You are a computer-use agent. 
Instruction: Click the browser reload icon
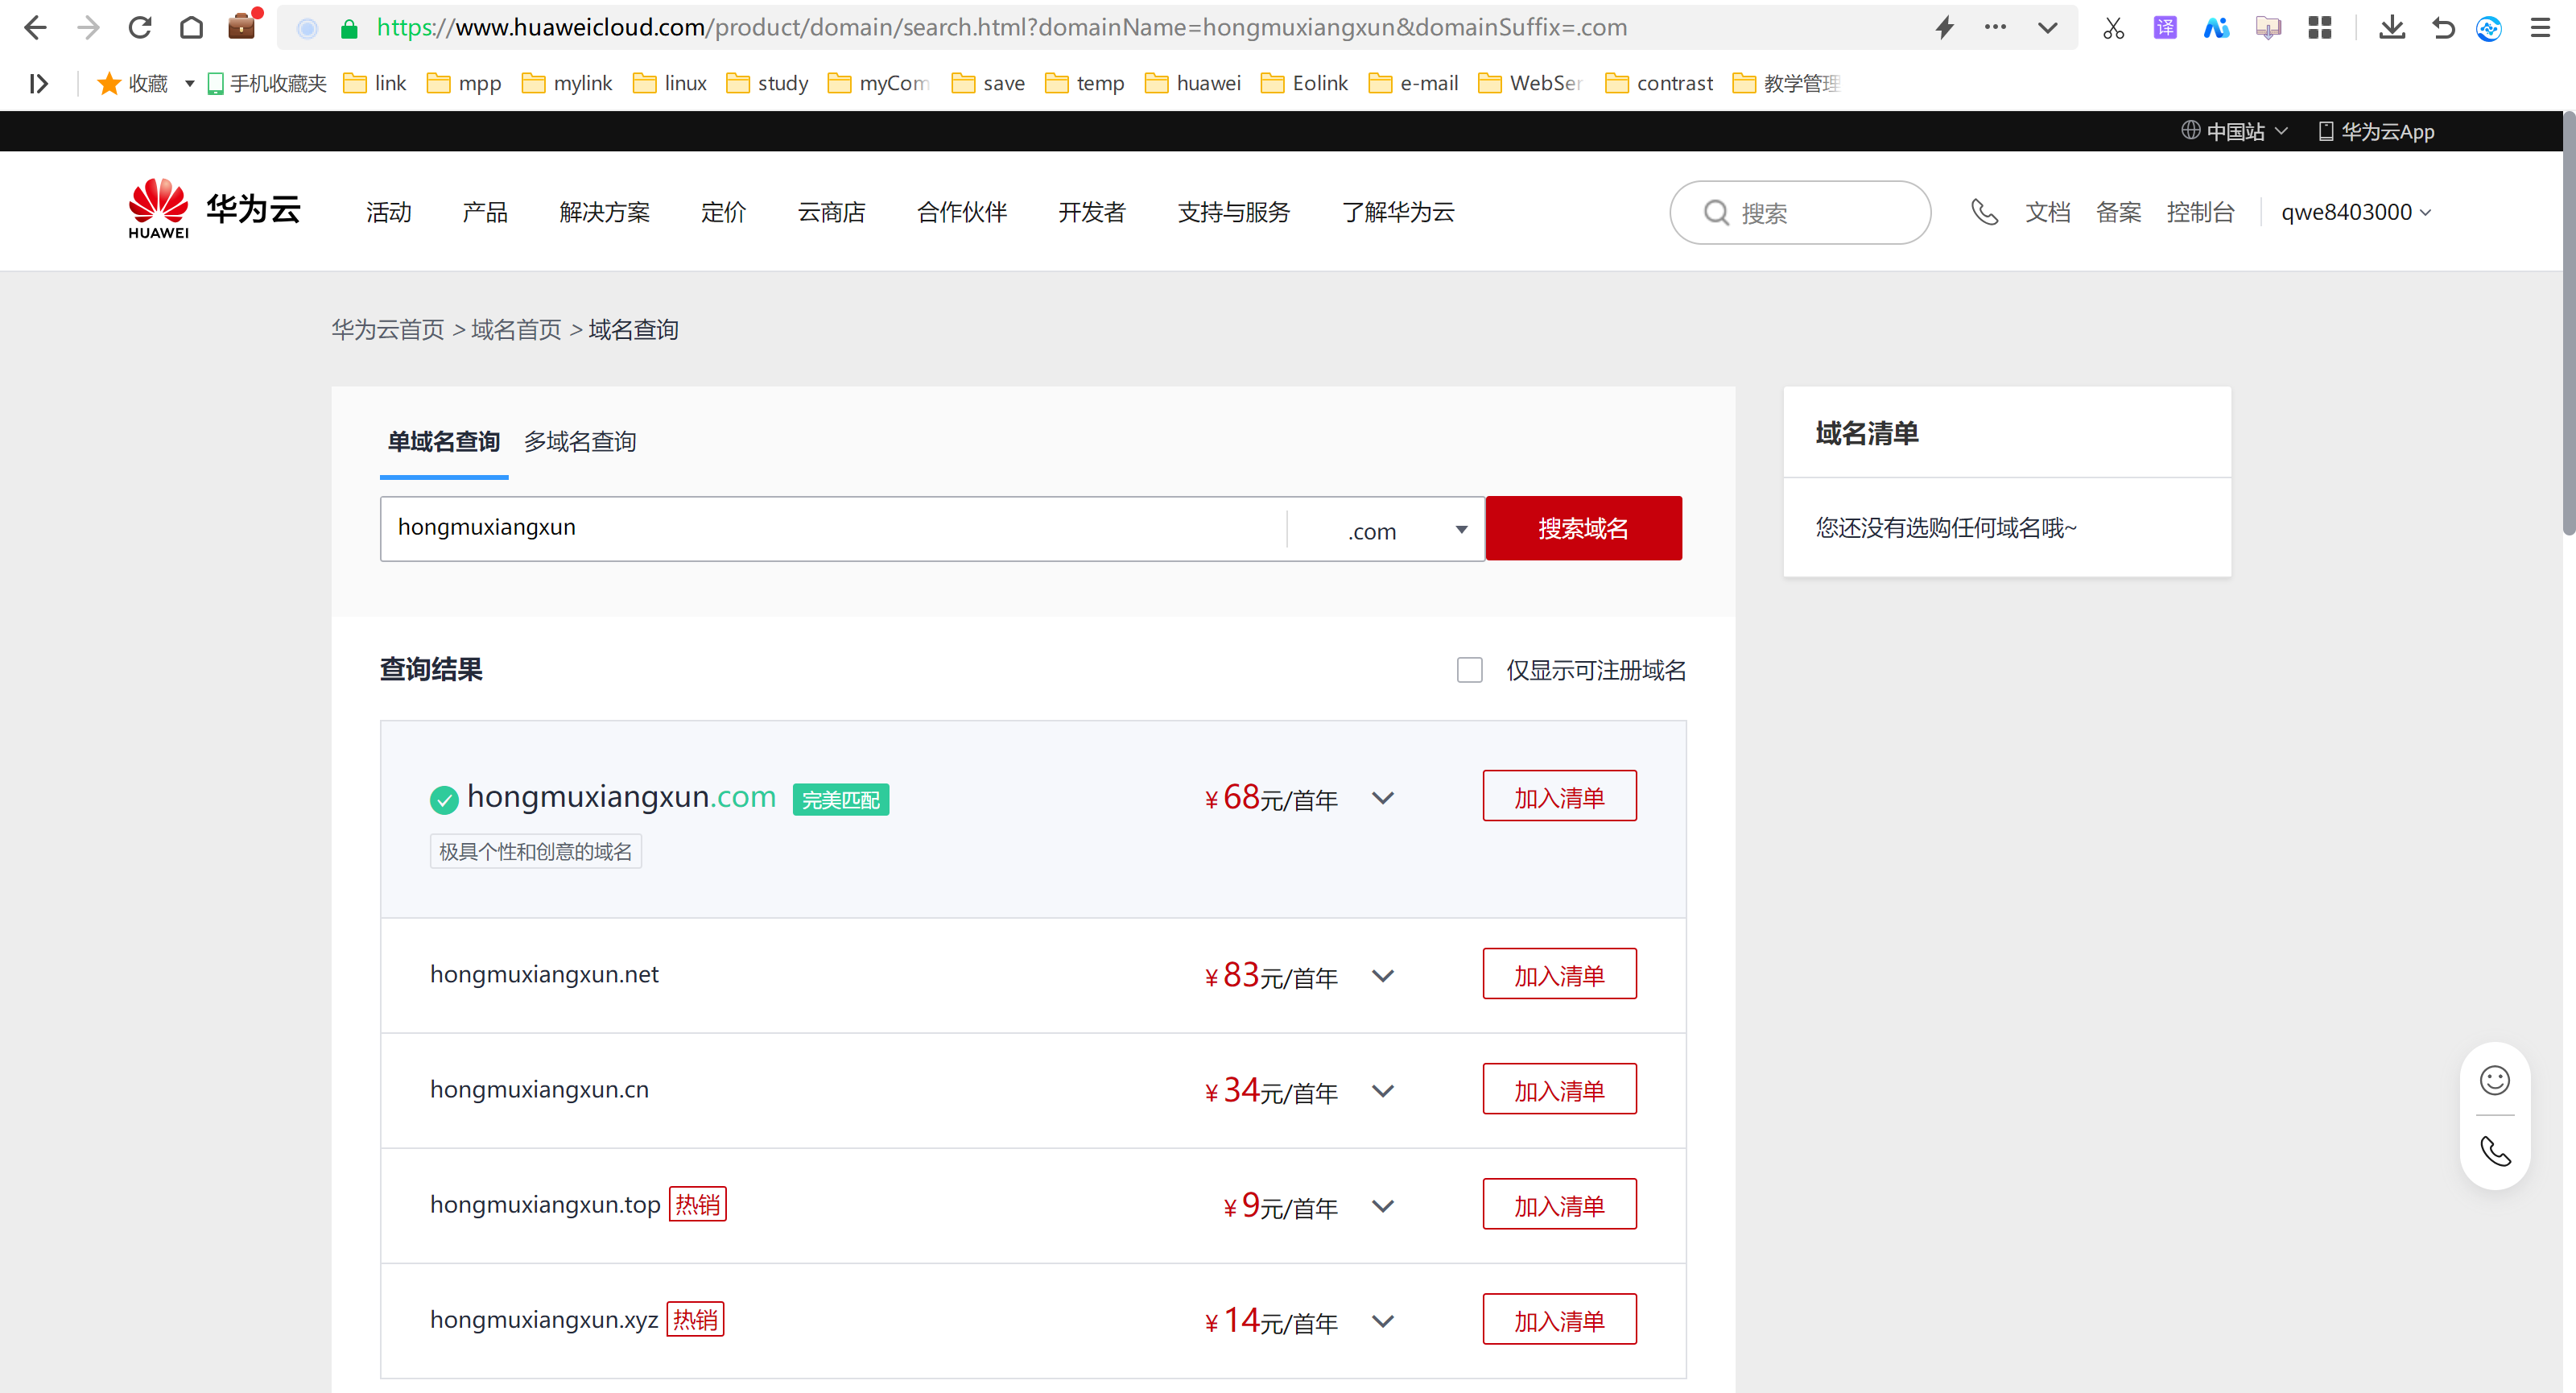tap(140, 28)
